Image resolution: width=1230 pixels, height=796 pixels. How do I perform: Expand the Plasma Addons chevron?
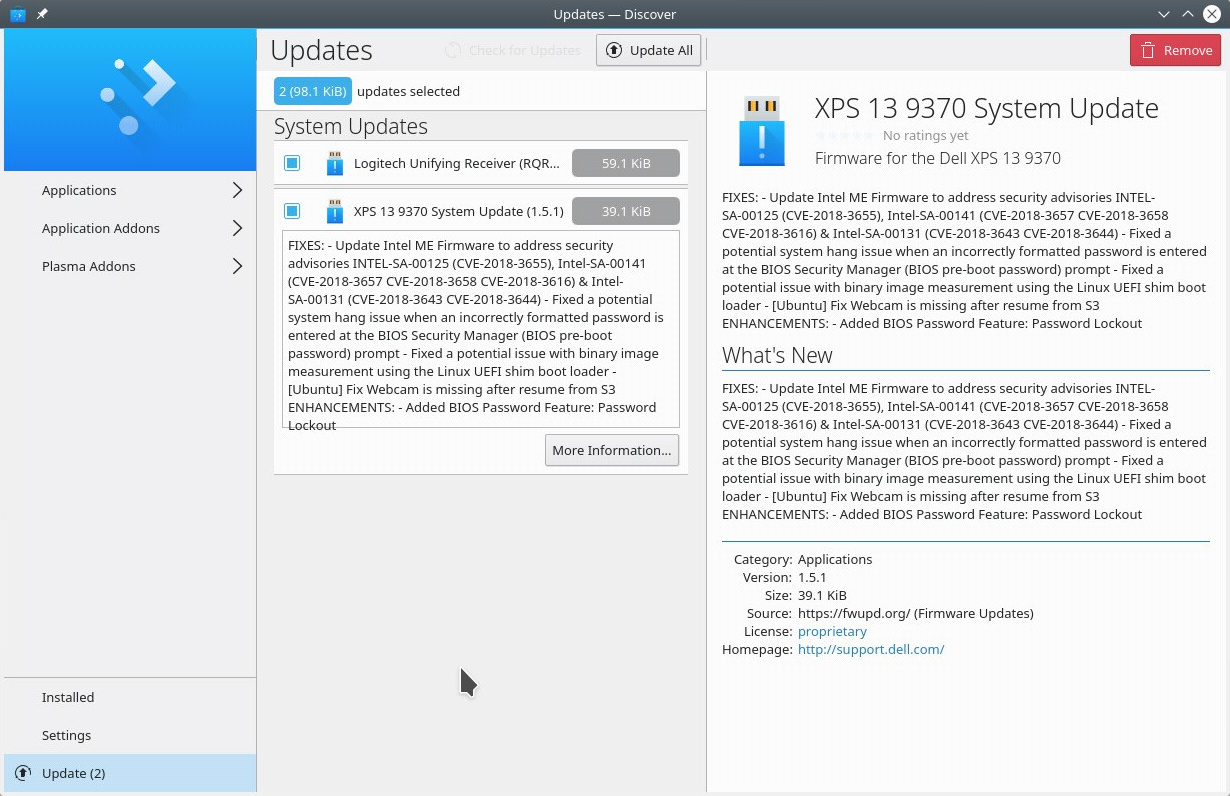point(237,266)
